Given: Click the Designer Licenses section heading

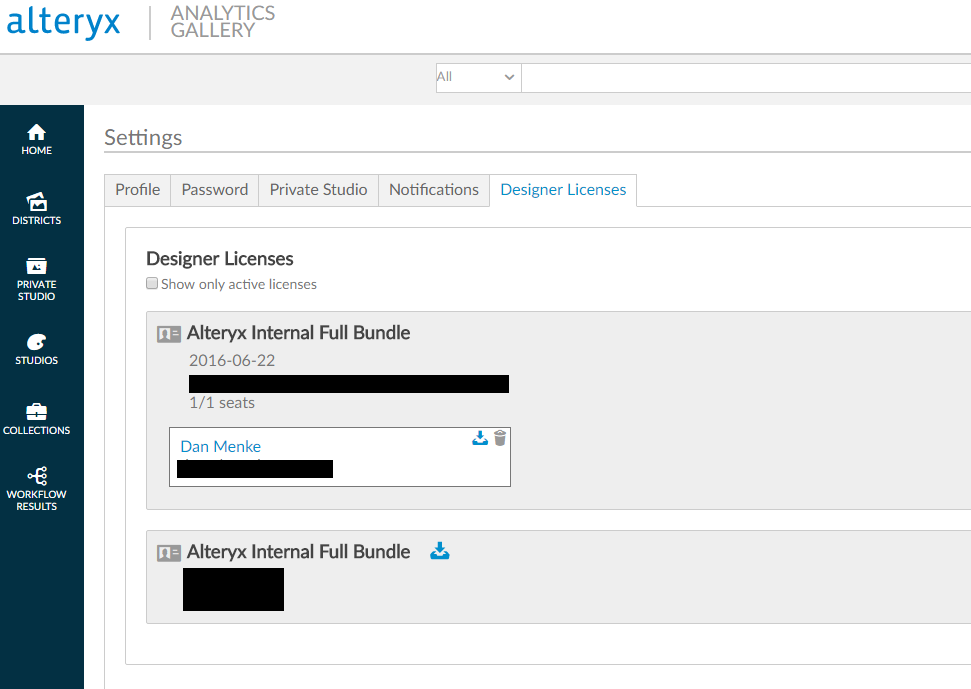Looking at the screenshot, I should [220, 259].
